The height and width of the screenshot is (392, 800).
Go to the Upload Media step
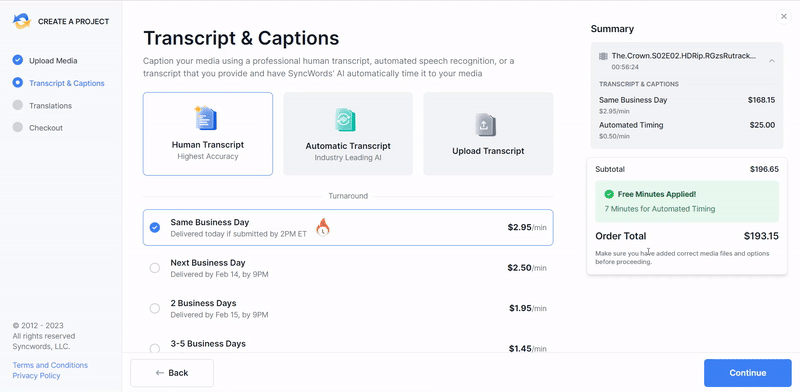(x=53, y=61)
